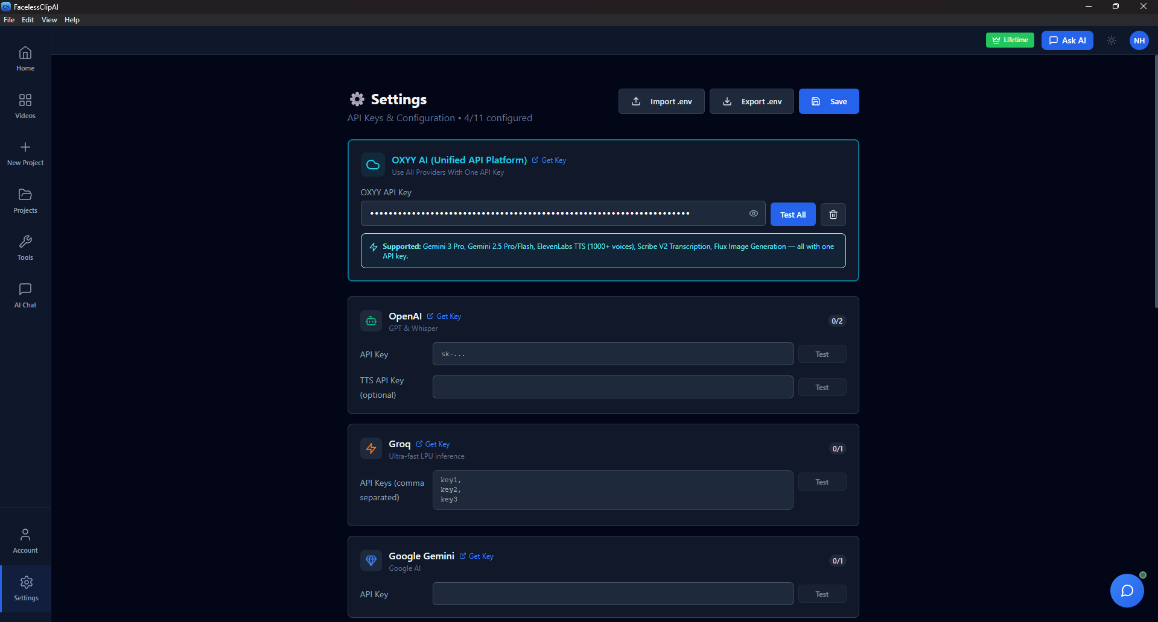Reveal OXYY API key with eye icon
The image size is (1158, 622).
click(x=753, y=213)
